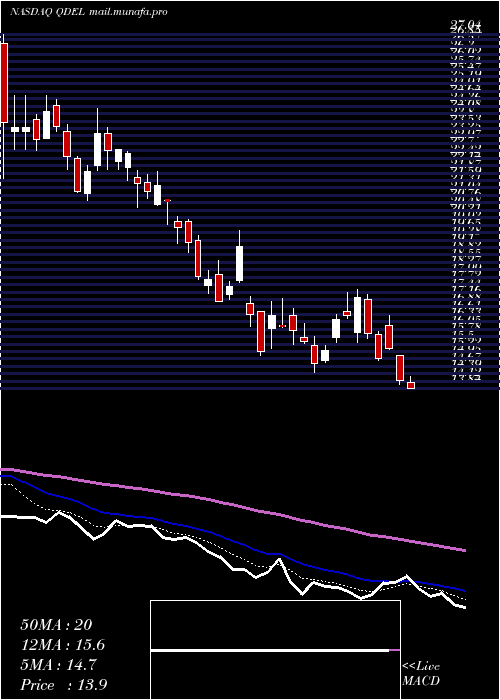Click the NASDAQ QDEL mail.munafa.pro chart title
Screen dimensions: 500x700
coord(89,12)
